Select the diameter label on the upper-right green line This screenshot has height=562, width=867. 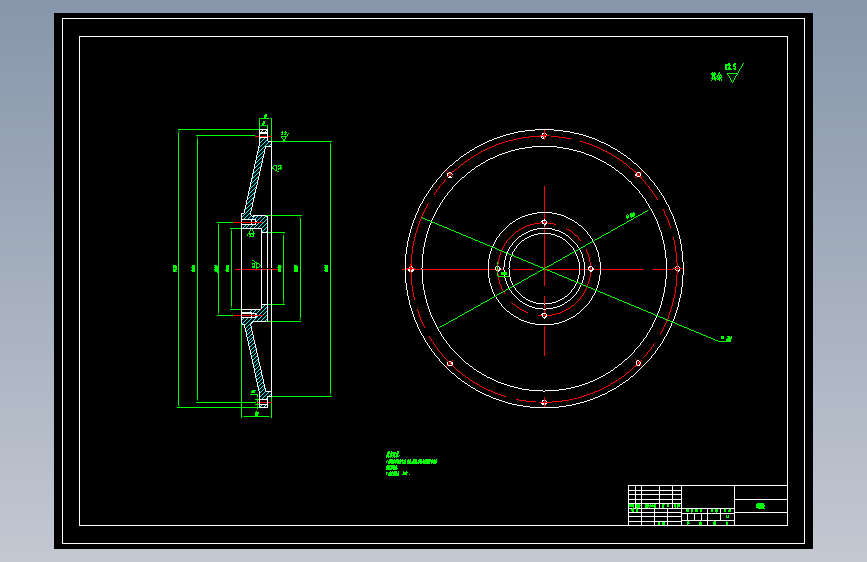click(x=630, y=216)
